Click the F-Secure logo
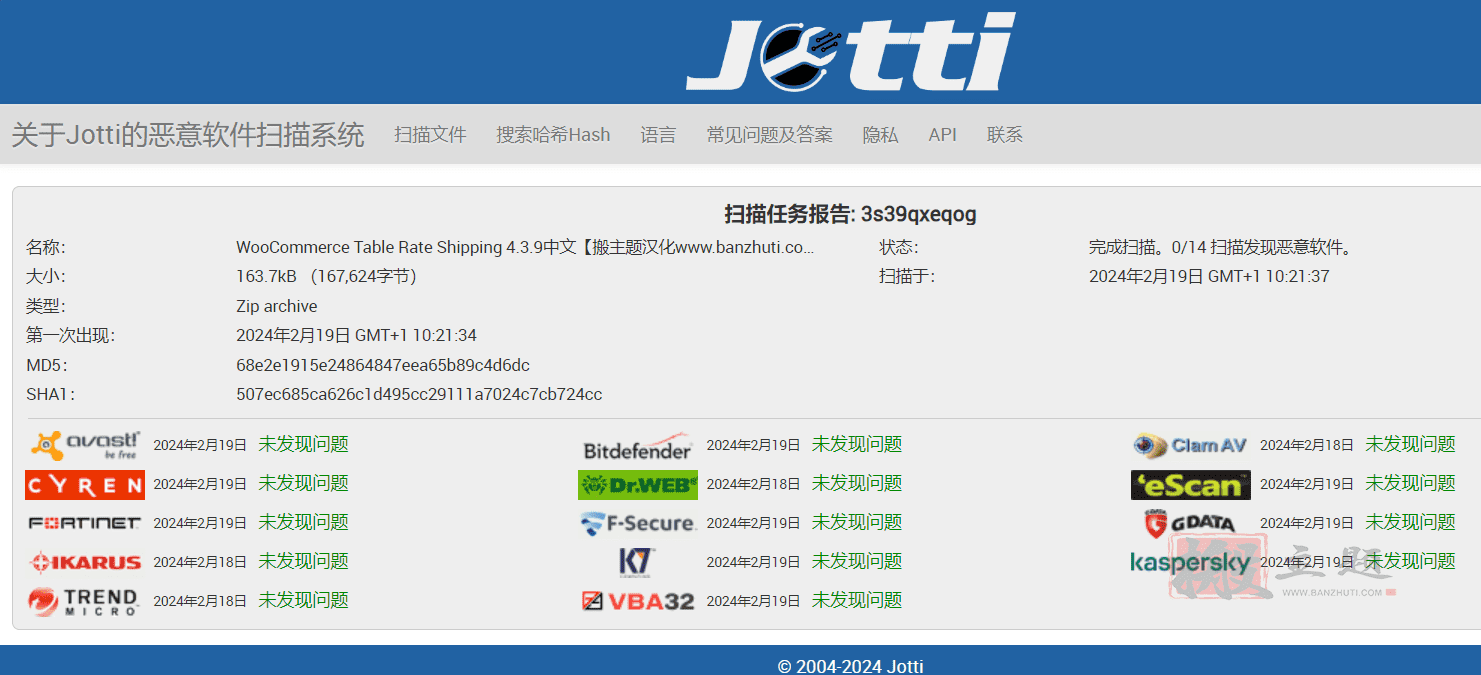 [x=637, y=523]
